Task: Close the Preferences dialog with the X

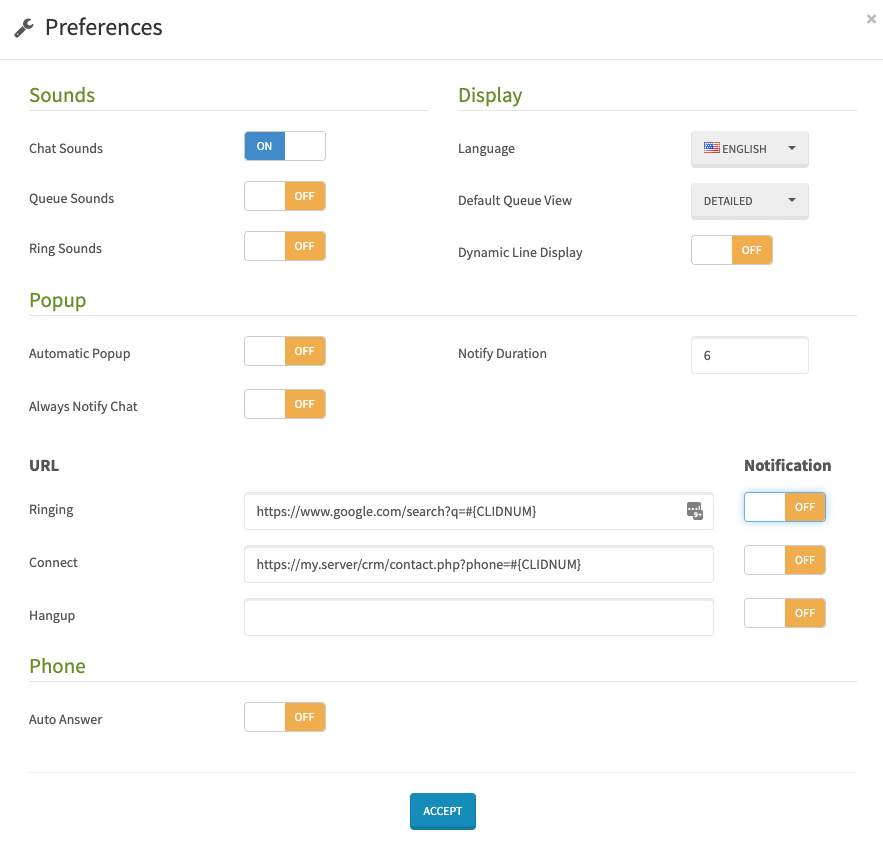Action: click(x=871, y=19)
